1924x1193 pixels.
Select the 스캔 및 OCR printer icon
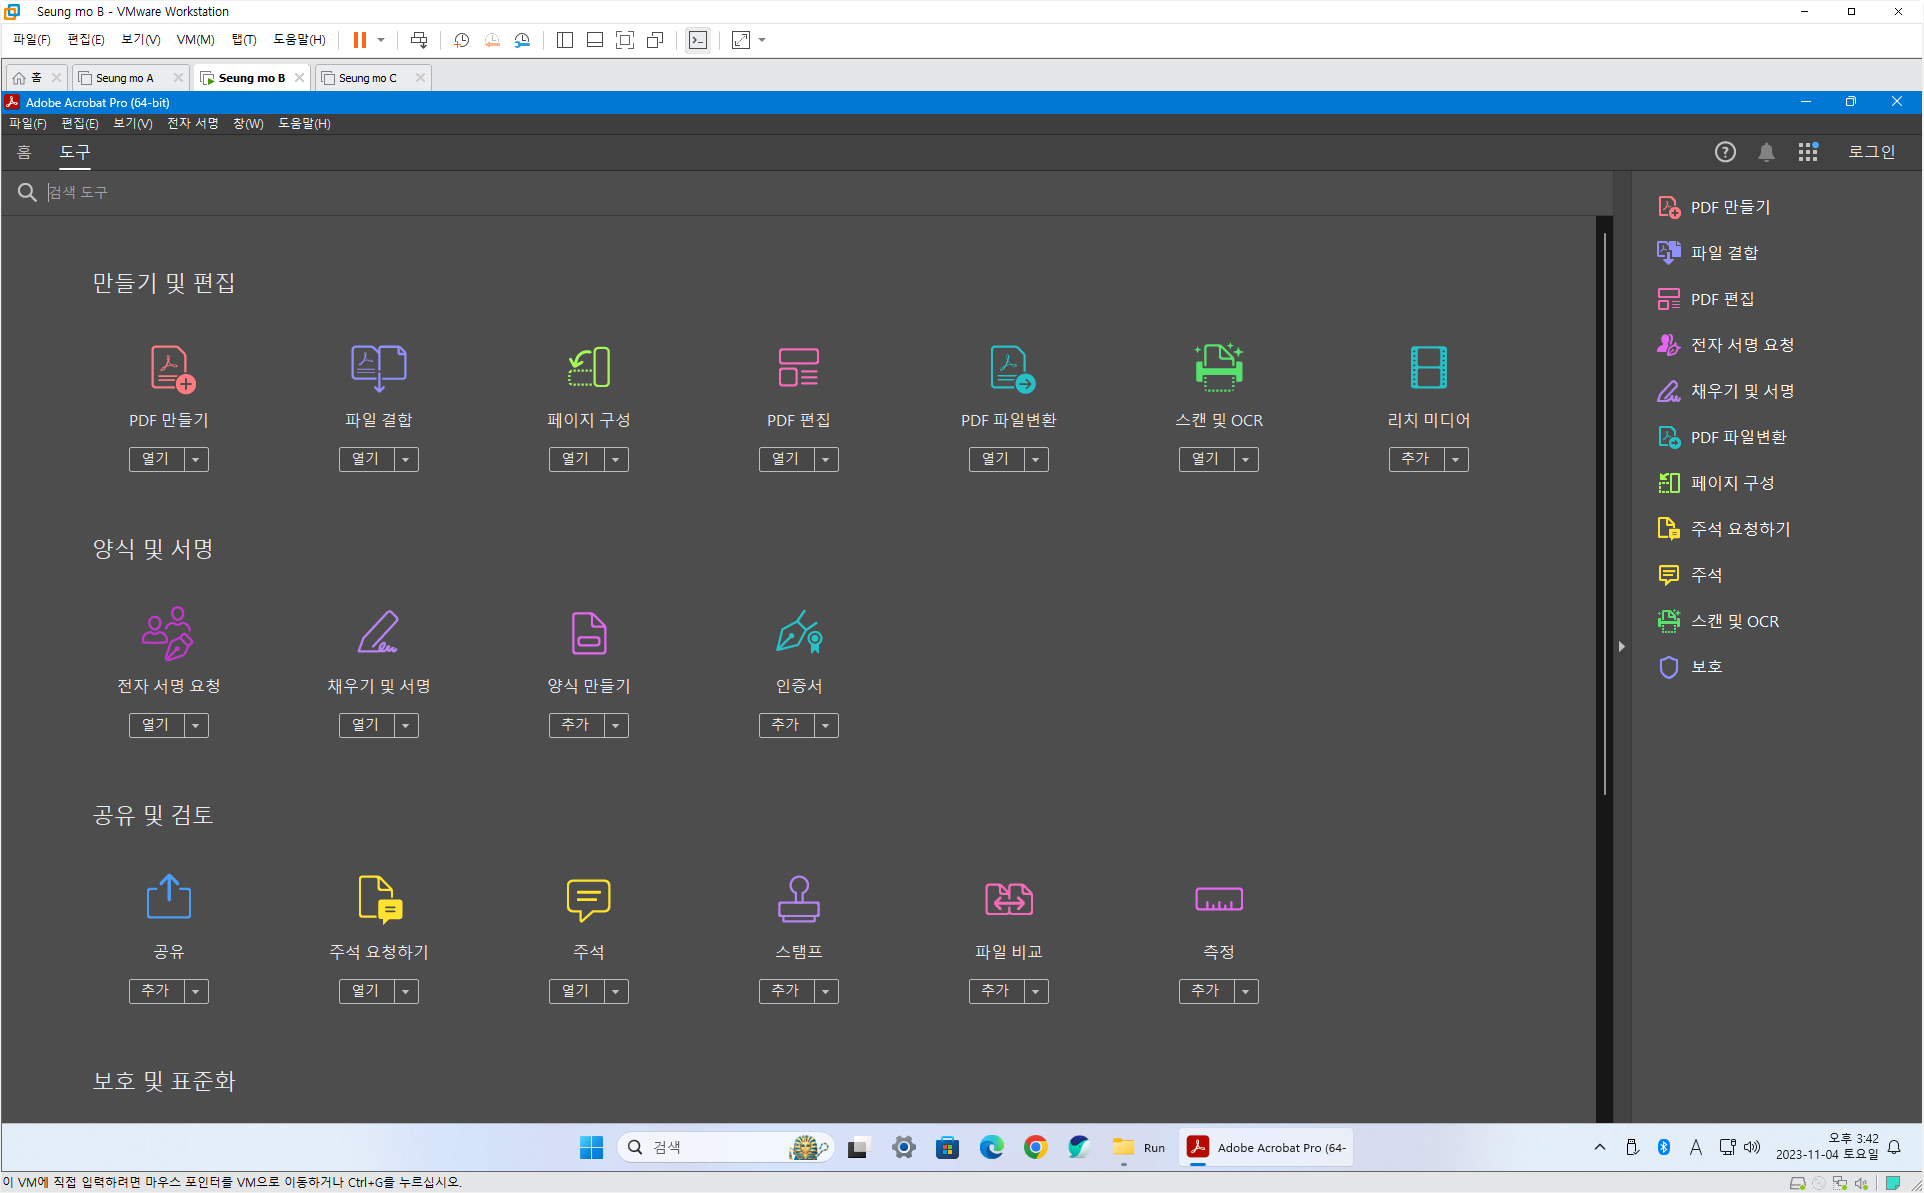pyautogui.click(x=1218, y=368)
